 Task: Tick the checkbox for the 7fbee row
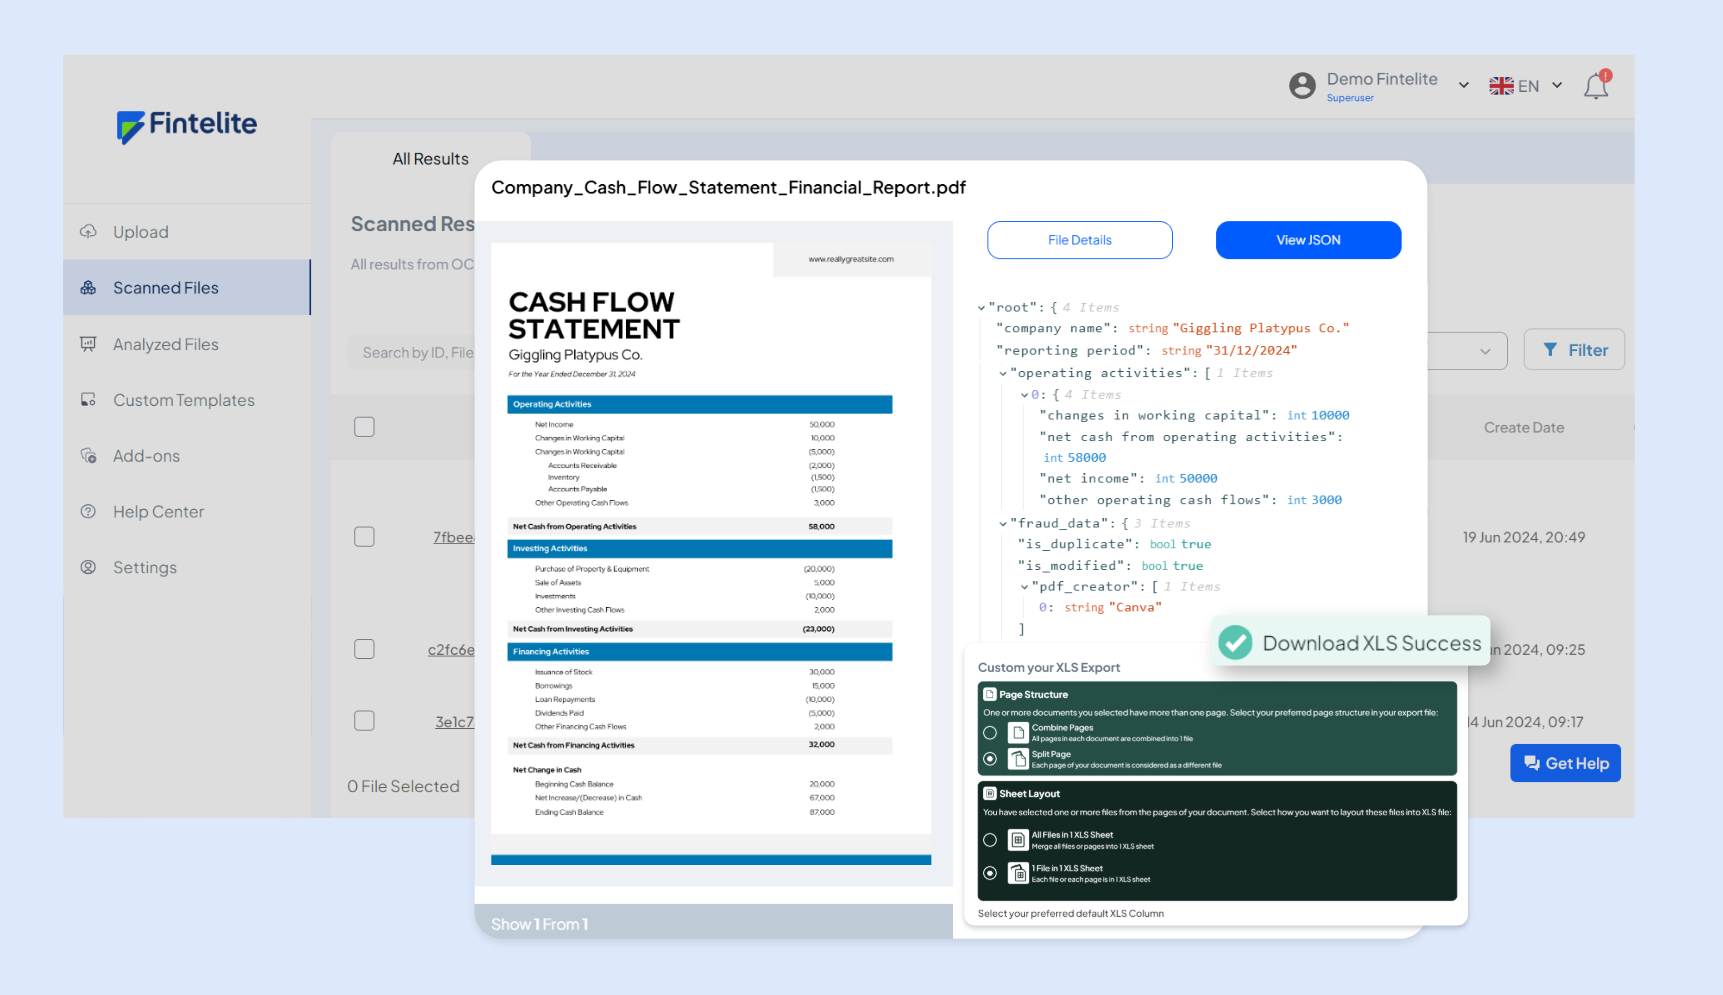click(x=365, y=537)
